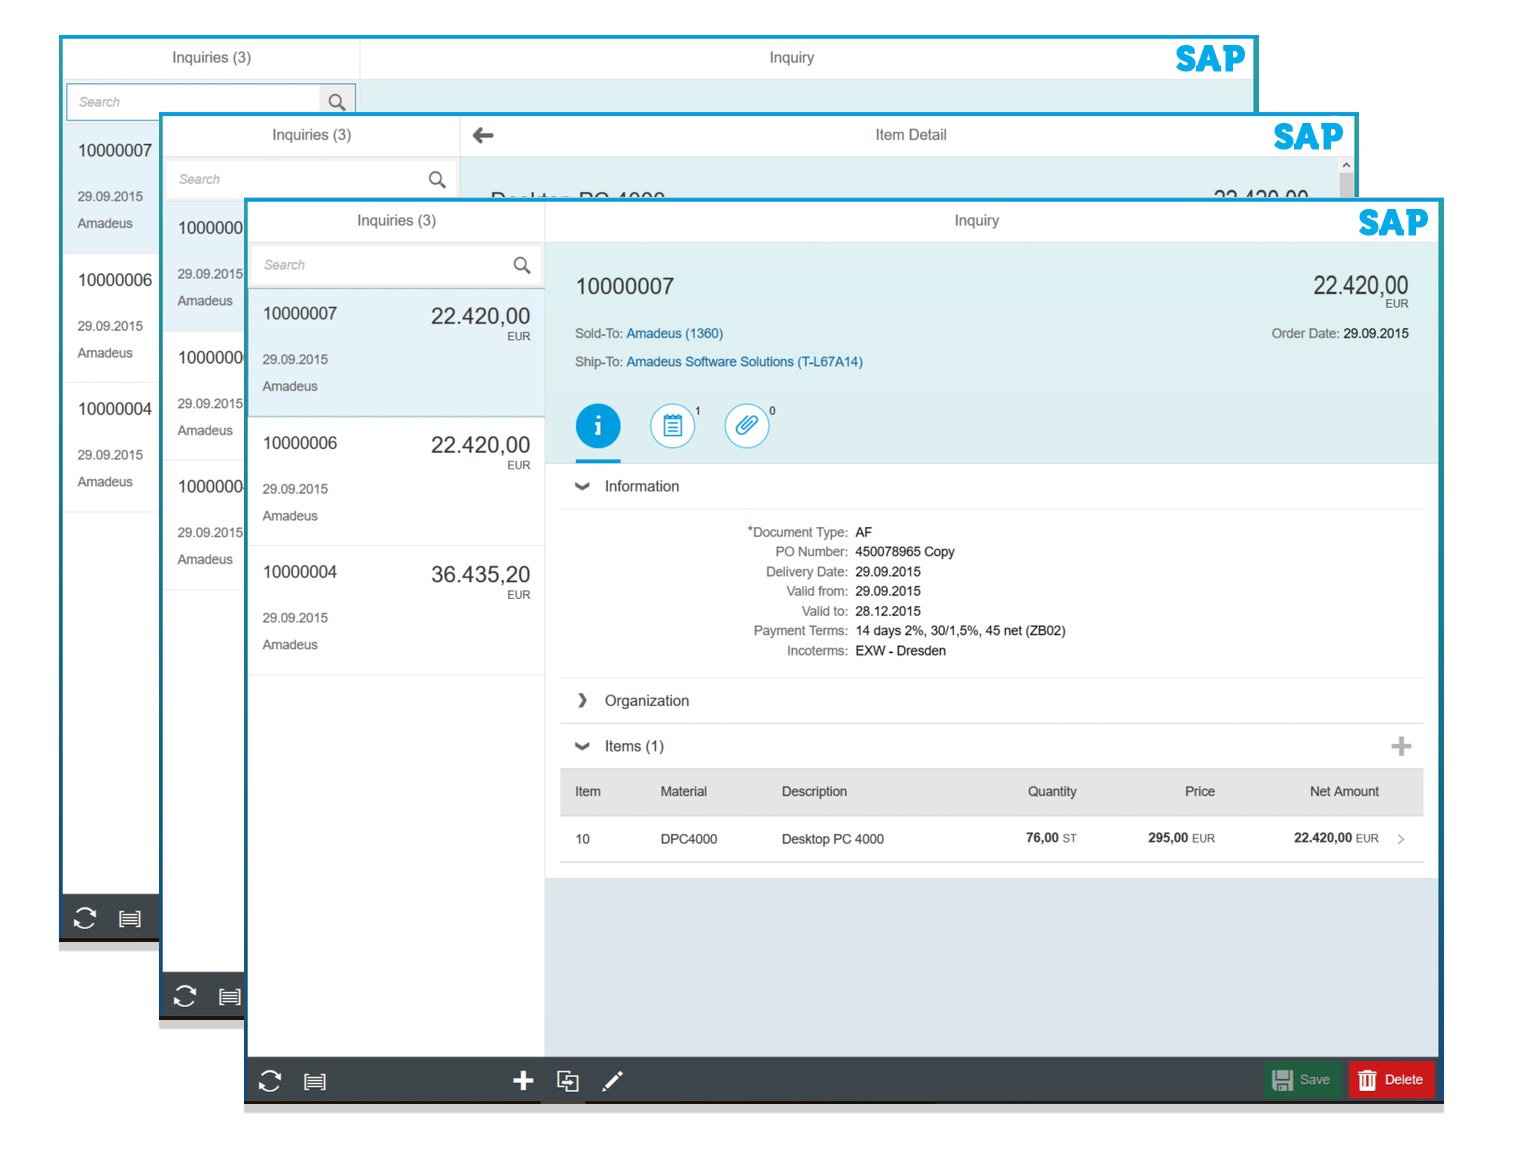Click the Delete button
1536x1154 pixels.
(1391, 1080)
